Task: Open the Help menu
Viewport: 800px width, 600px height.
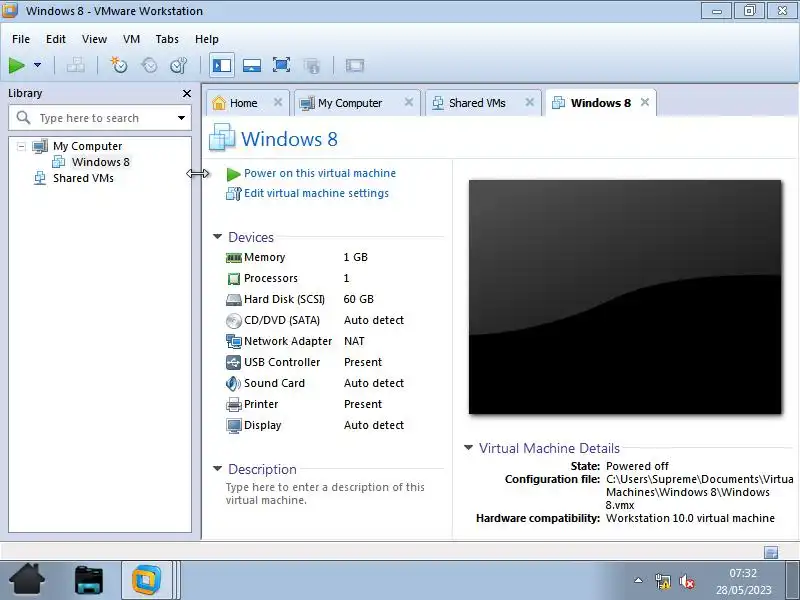Action: coord(207,39)
